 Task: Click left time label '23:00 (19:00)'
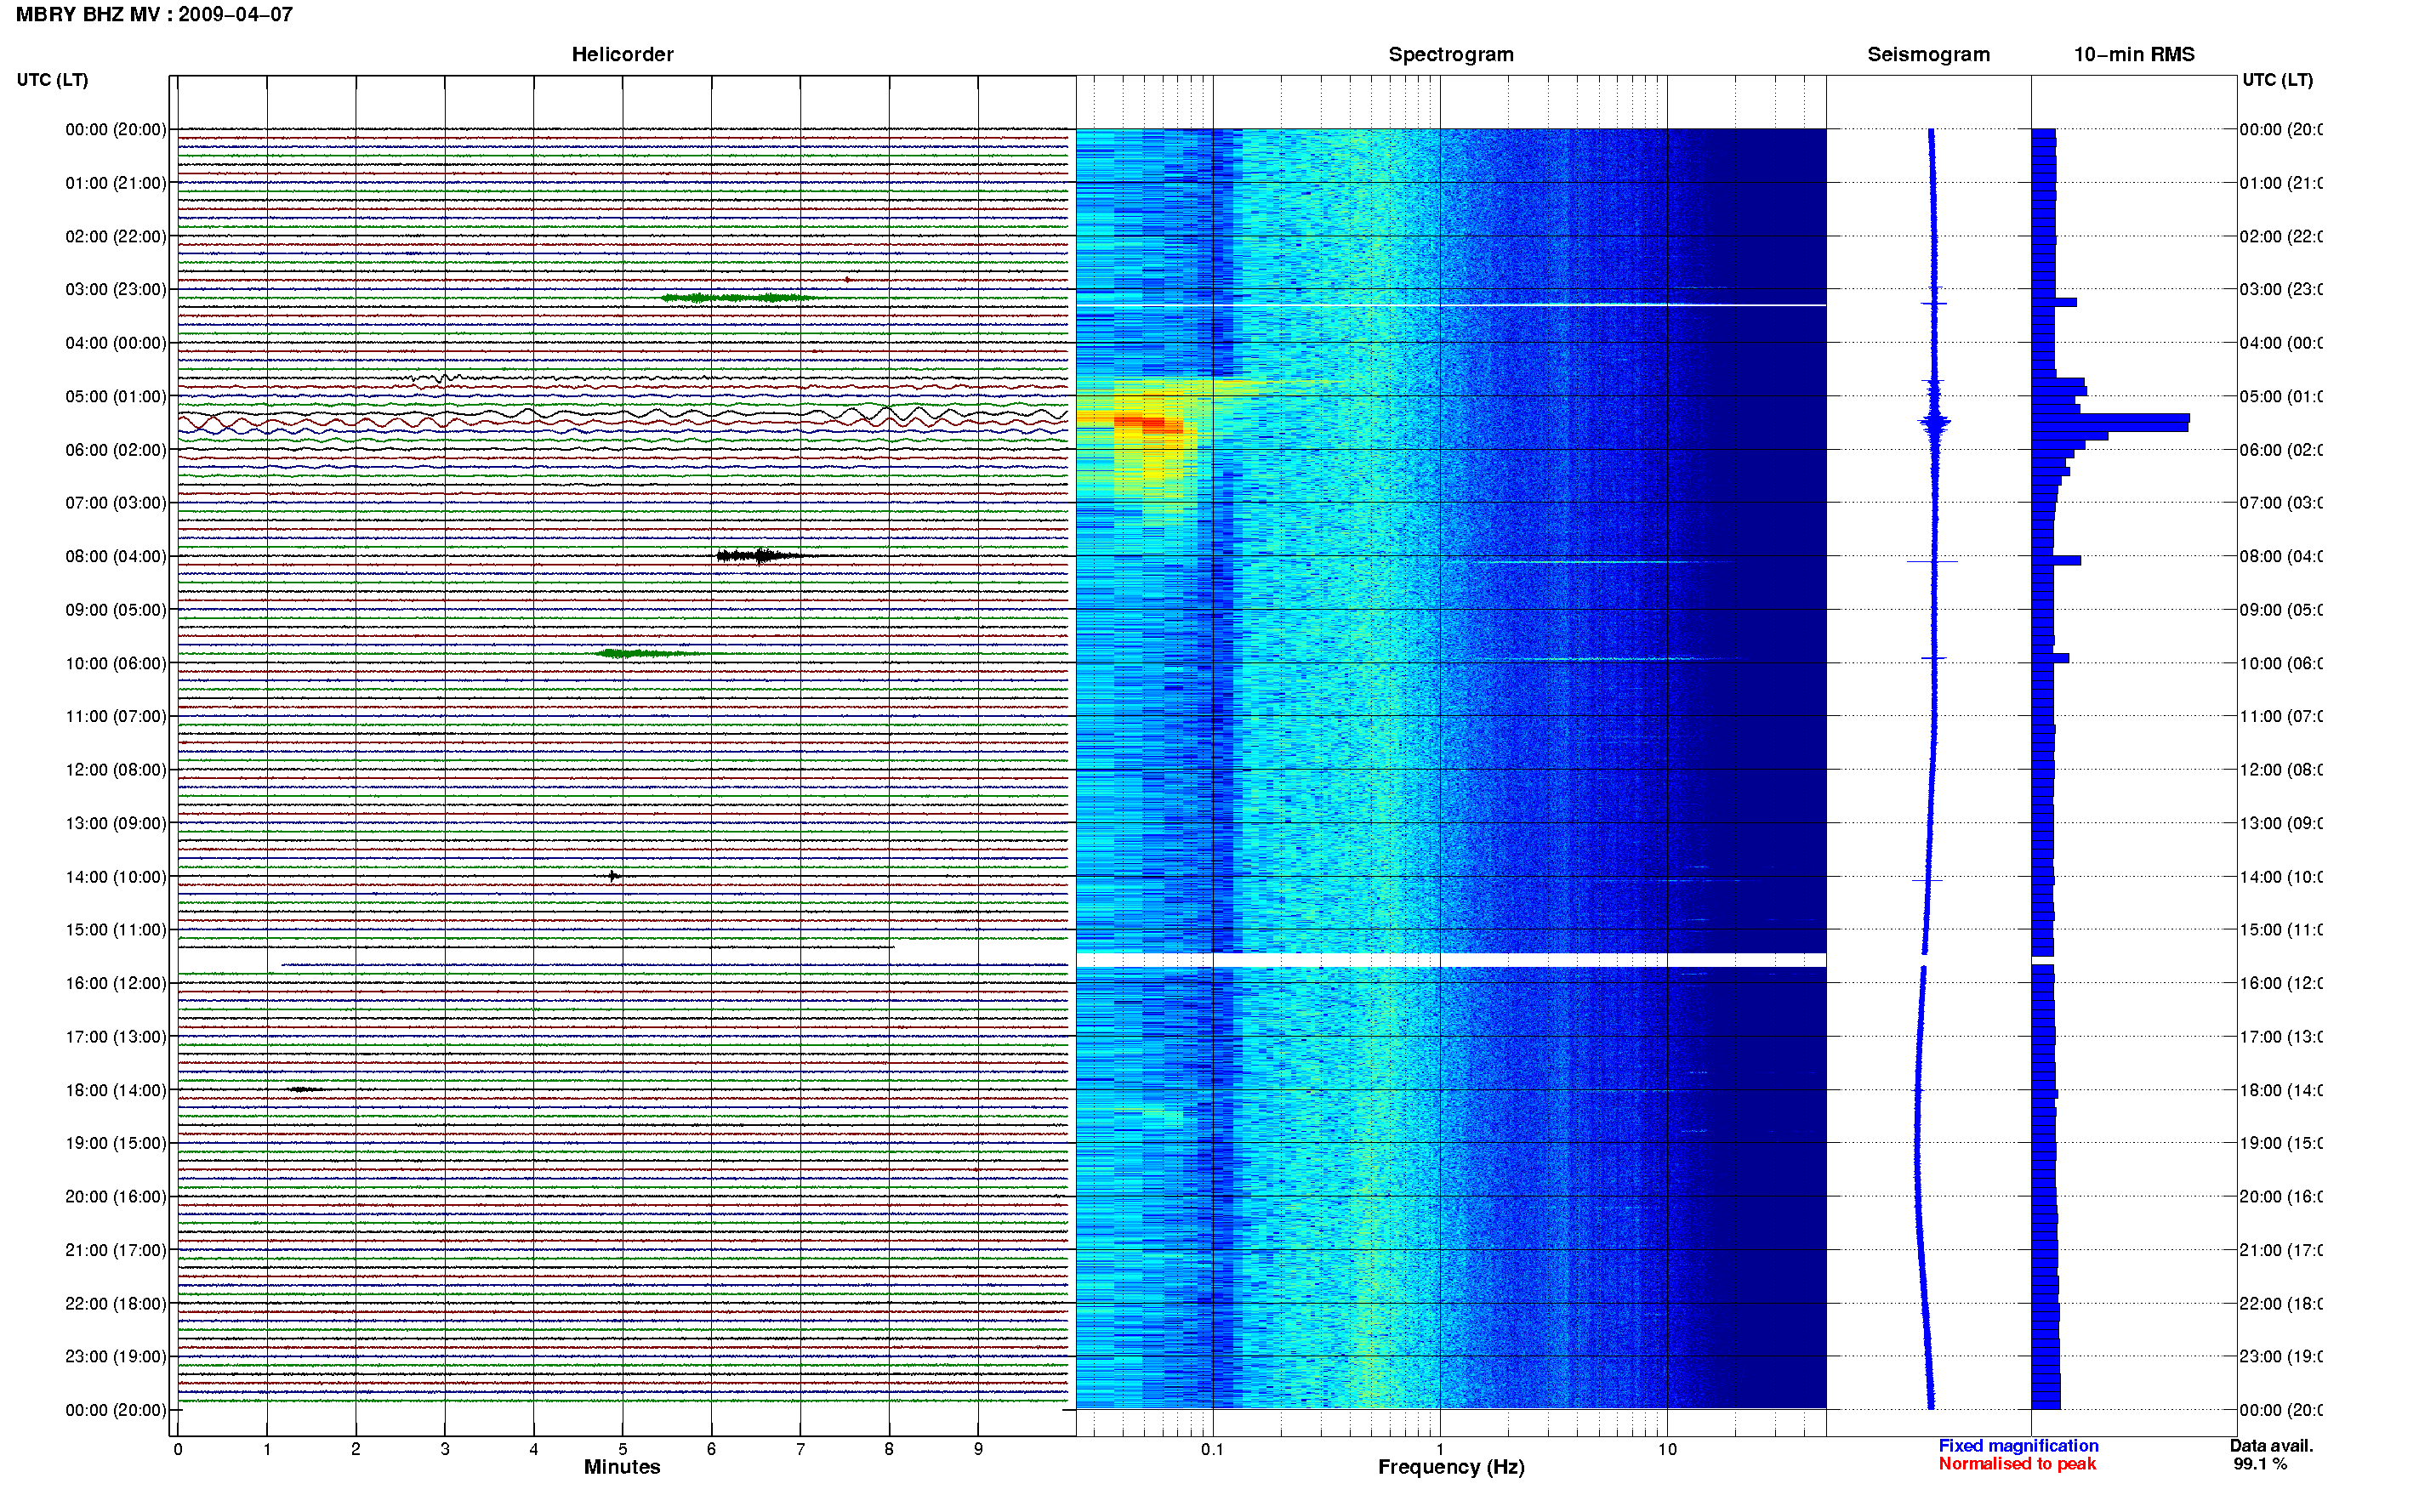(116, 1356)
